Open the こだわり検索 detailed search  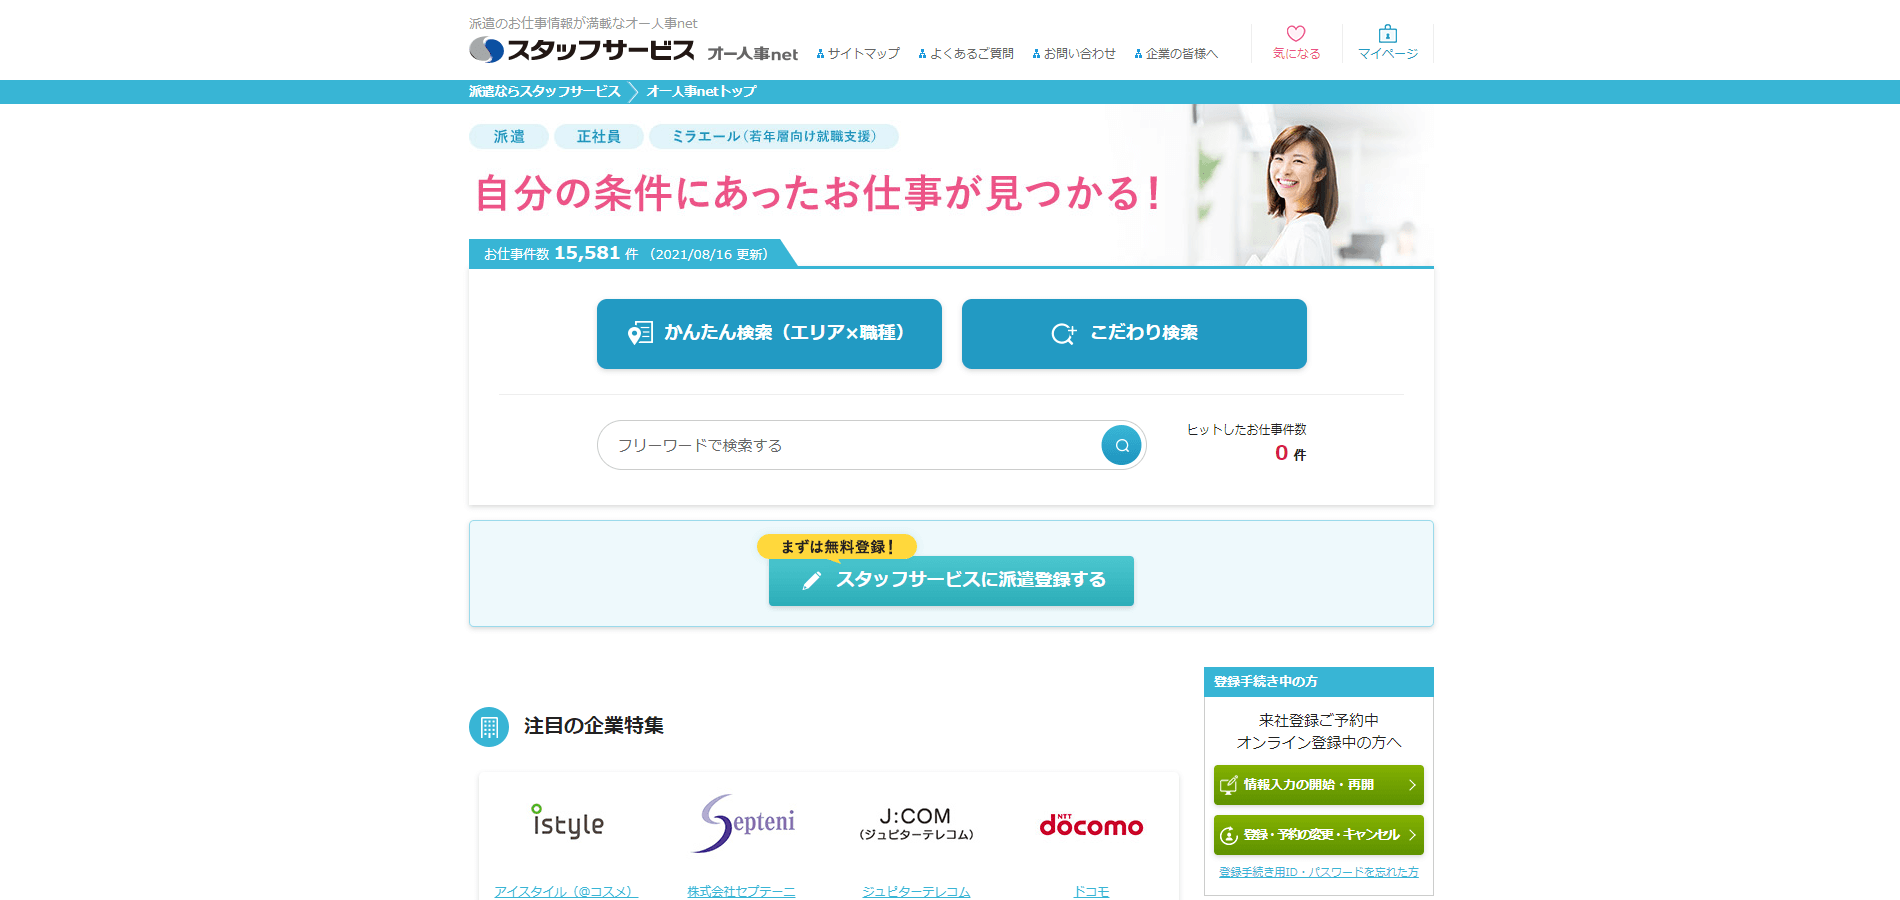(1134, 334)
